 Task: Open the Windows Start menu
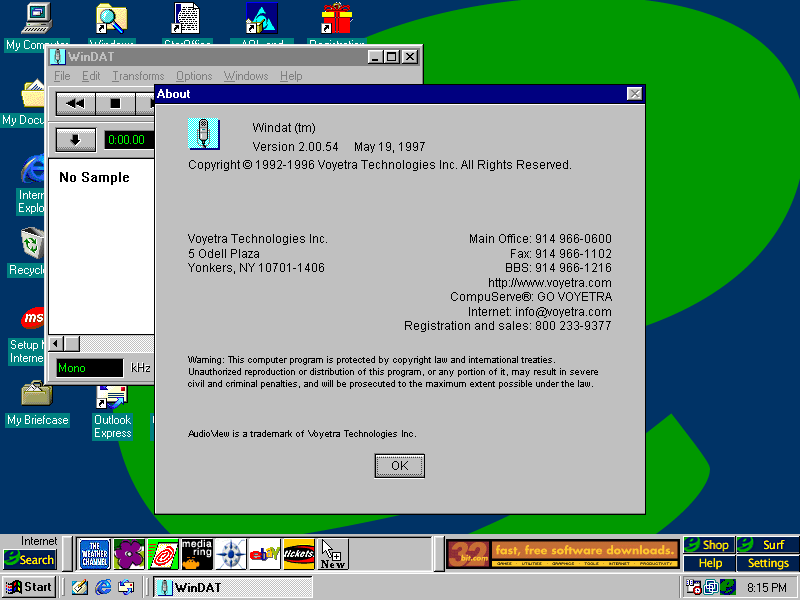coord(29,587)
